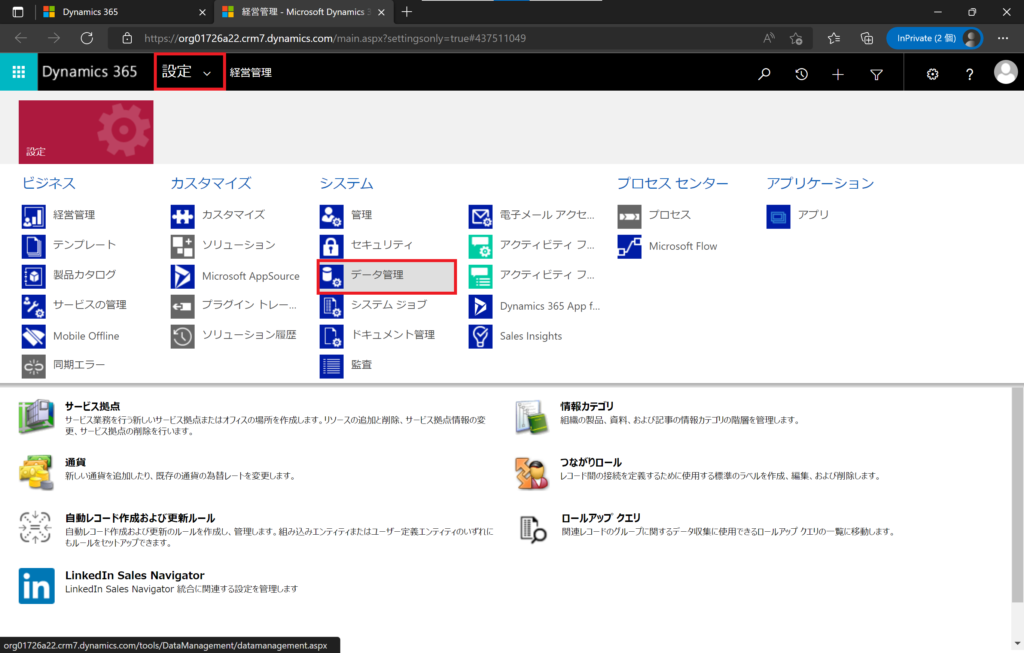Add page to favorites star icon
This screenshot has height=653, width=1024.
click(796, 39)
